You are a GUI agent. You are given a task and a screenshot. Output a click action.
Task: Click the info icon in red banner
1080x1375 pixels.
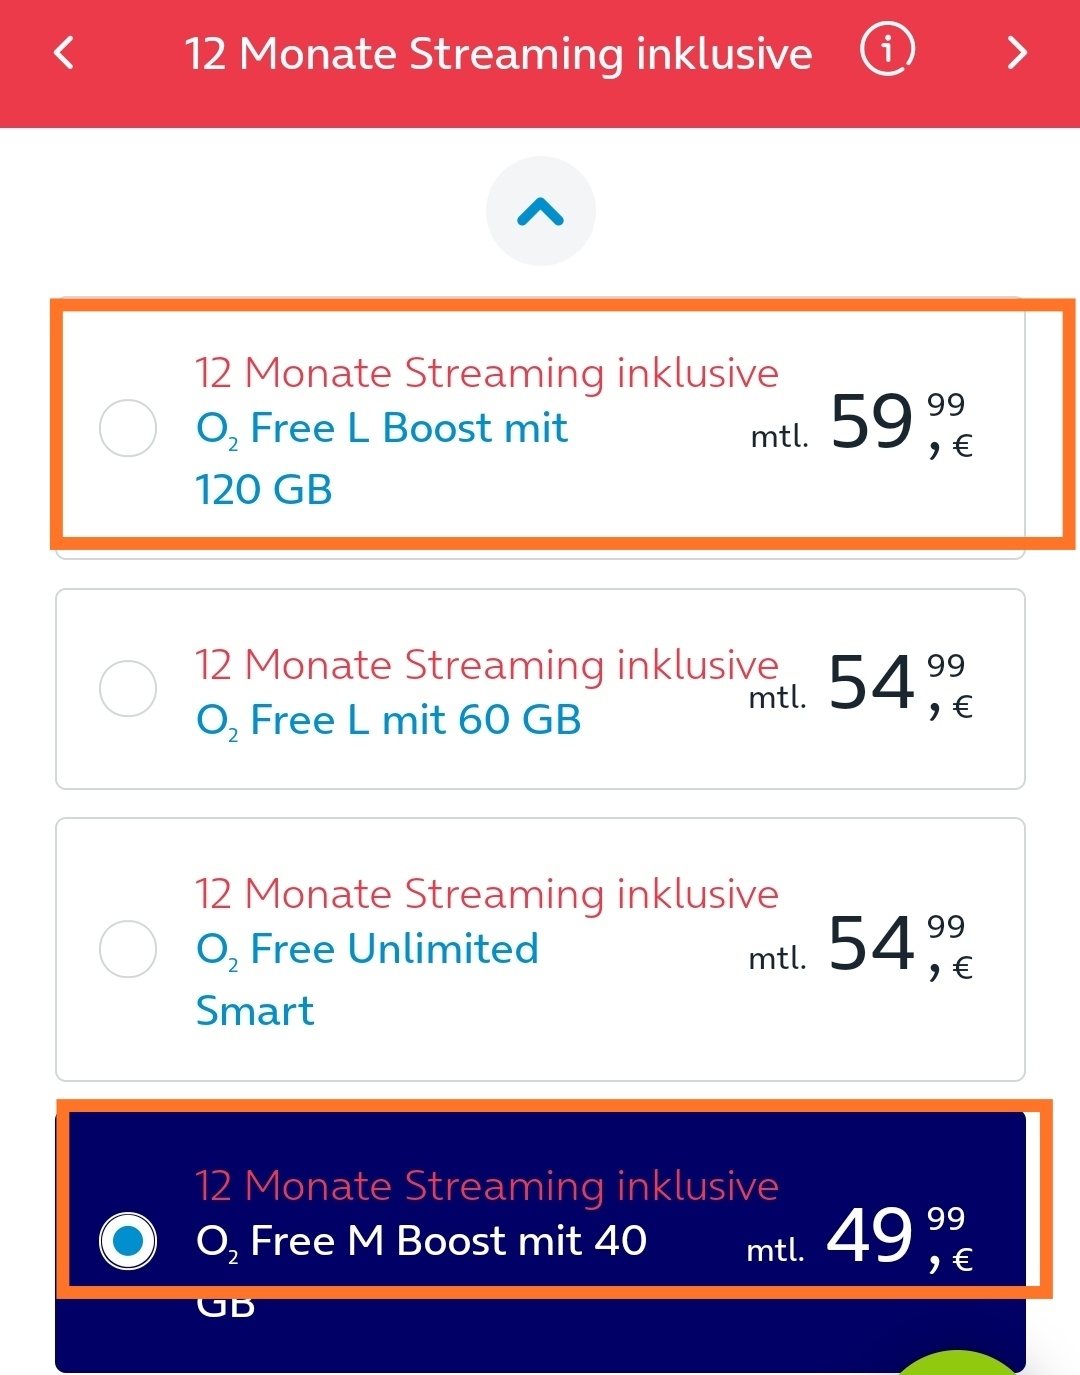pos(887,50)
